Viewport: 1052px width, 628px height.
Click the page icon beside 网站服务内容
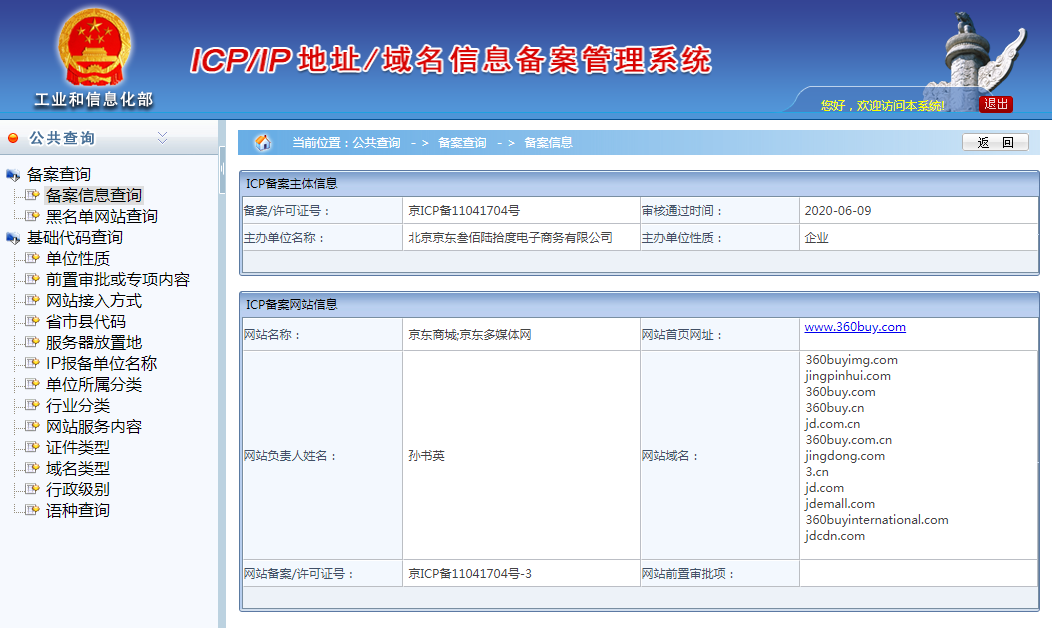point(32,425)
